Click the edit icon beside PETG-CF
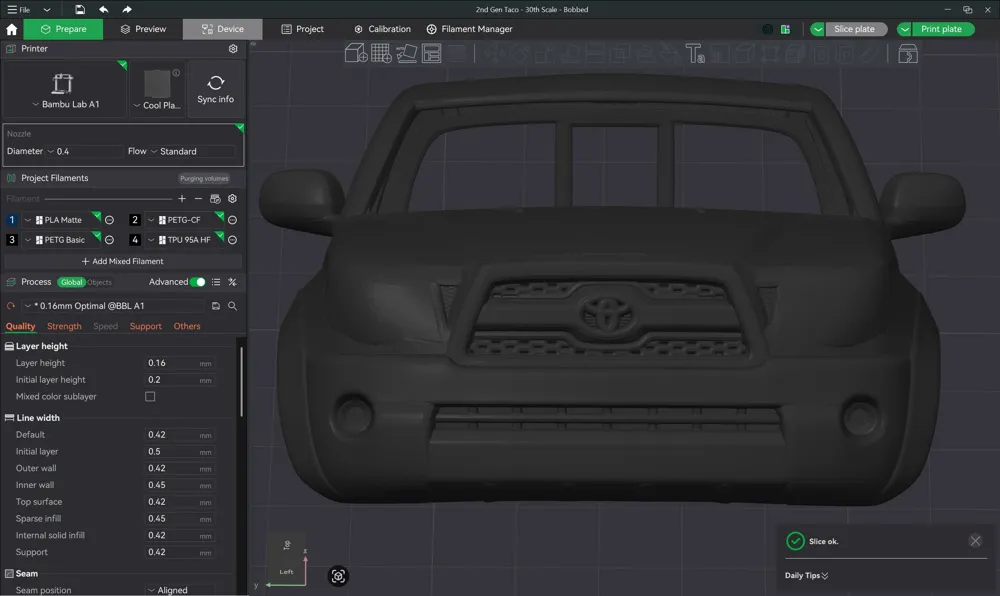 [x=233, y=220]
